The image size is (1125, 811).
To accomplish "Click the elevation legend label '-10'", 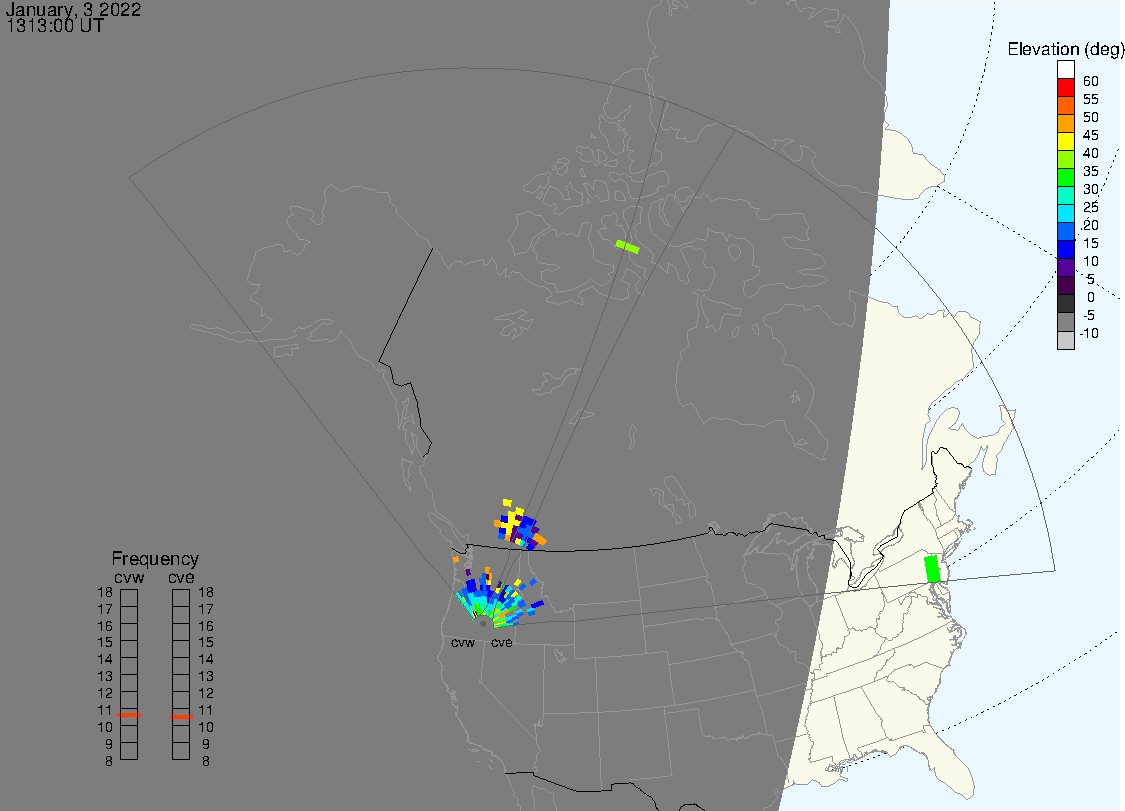I will coord(1089,333).
